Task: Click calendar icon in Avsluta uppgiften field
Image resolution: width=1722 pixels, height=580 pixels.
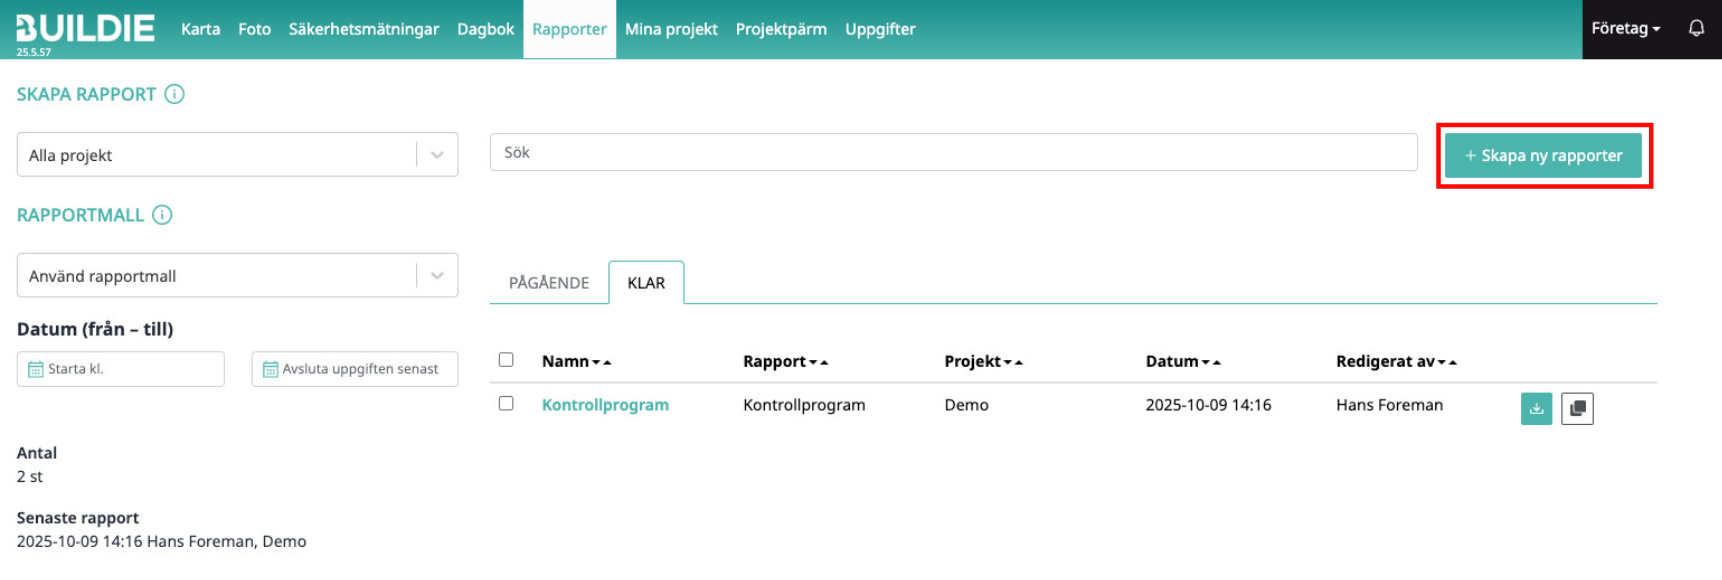Action: (x=270, y=369)
